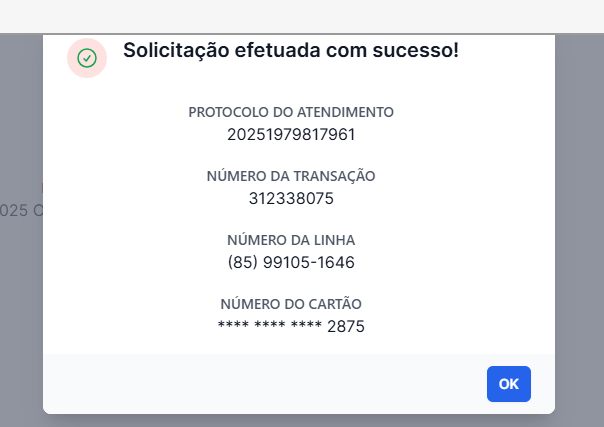Image resolution: width=604 pixels, height=427 pixels.
Task: Click the dimmed backdrop below the dialog
Action: point(300,420)
